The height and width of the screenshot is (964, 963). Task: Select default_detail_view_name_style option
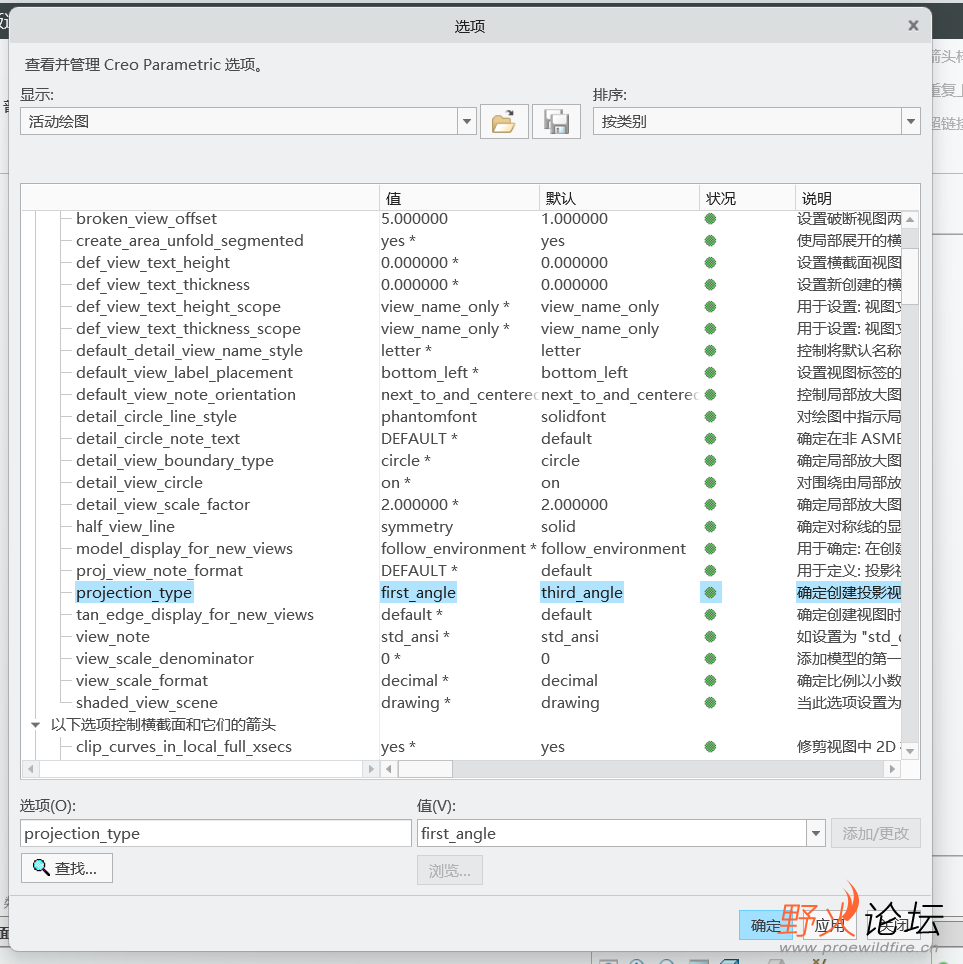[x=189, y=351]
